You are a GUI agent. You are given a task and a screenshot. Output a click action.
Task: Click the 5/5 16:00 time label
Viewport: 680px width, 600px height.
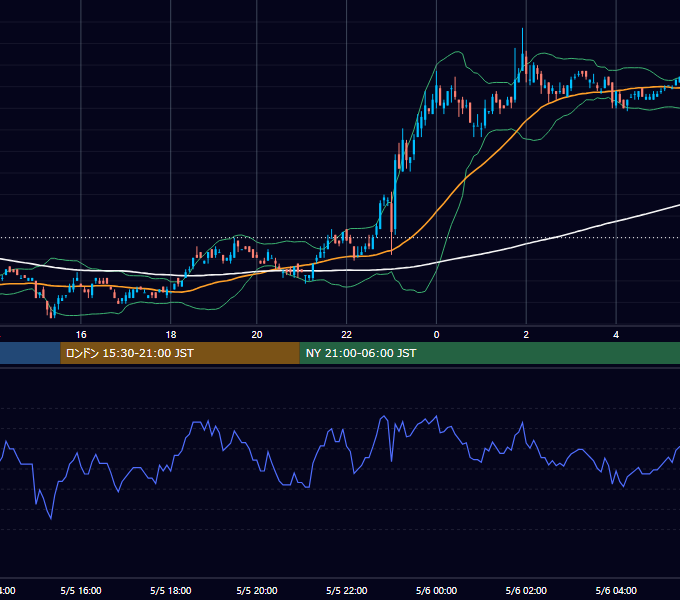pos(81,590)
